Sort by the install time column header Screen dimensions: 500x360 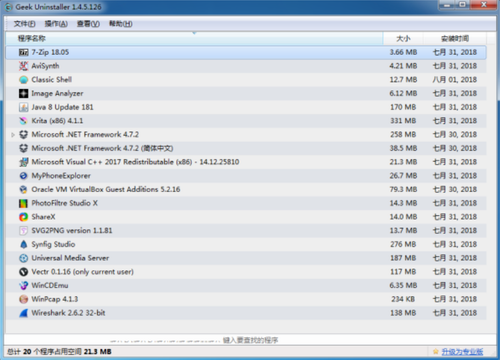pyautogui.click(x=455, y=39)
